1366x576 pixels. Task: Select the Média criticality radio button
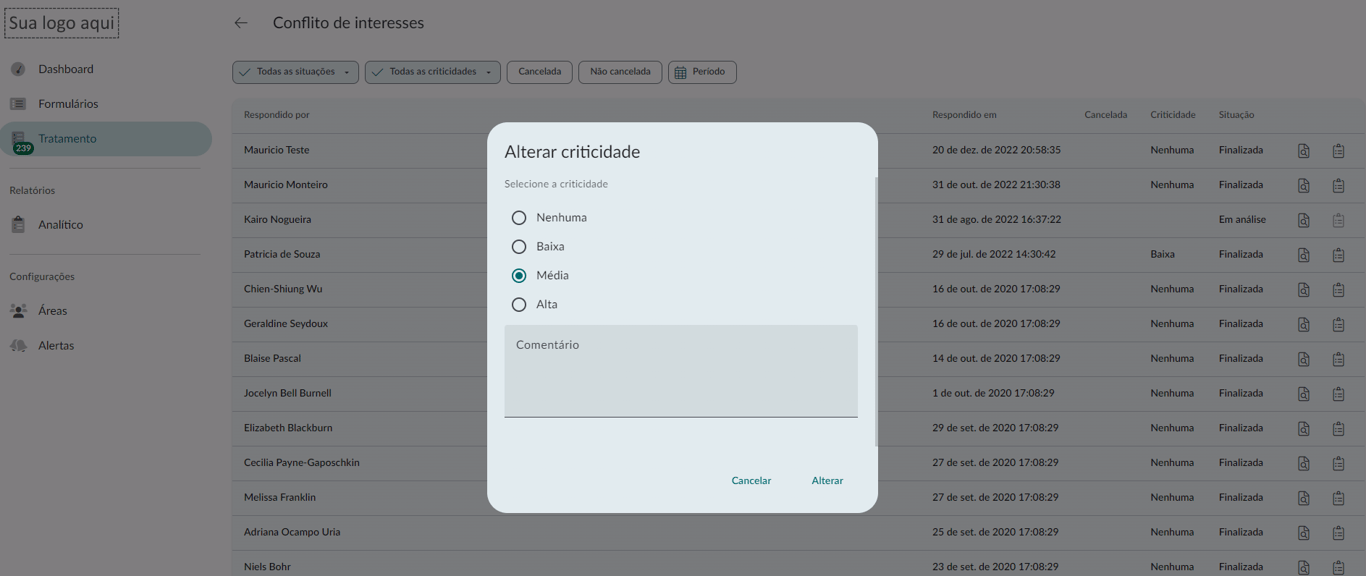(x=519, y=275)
